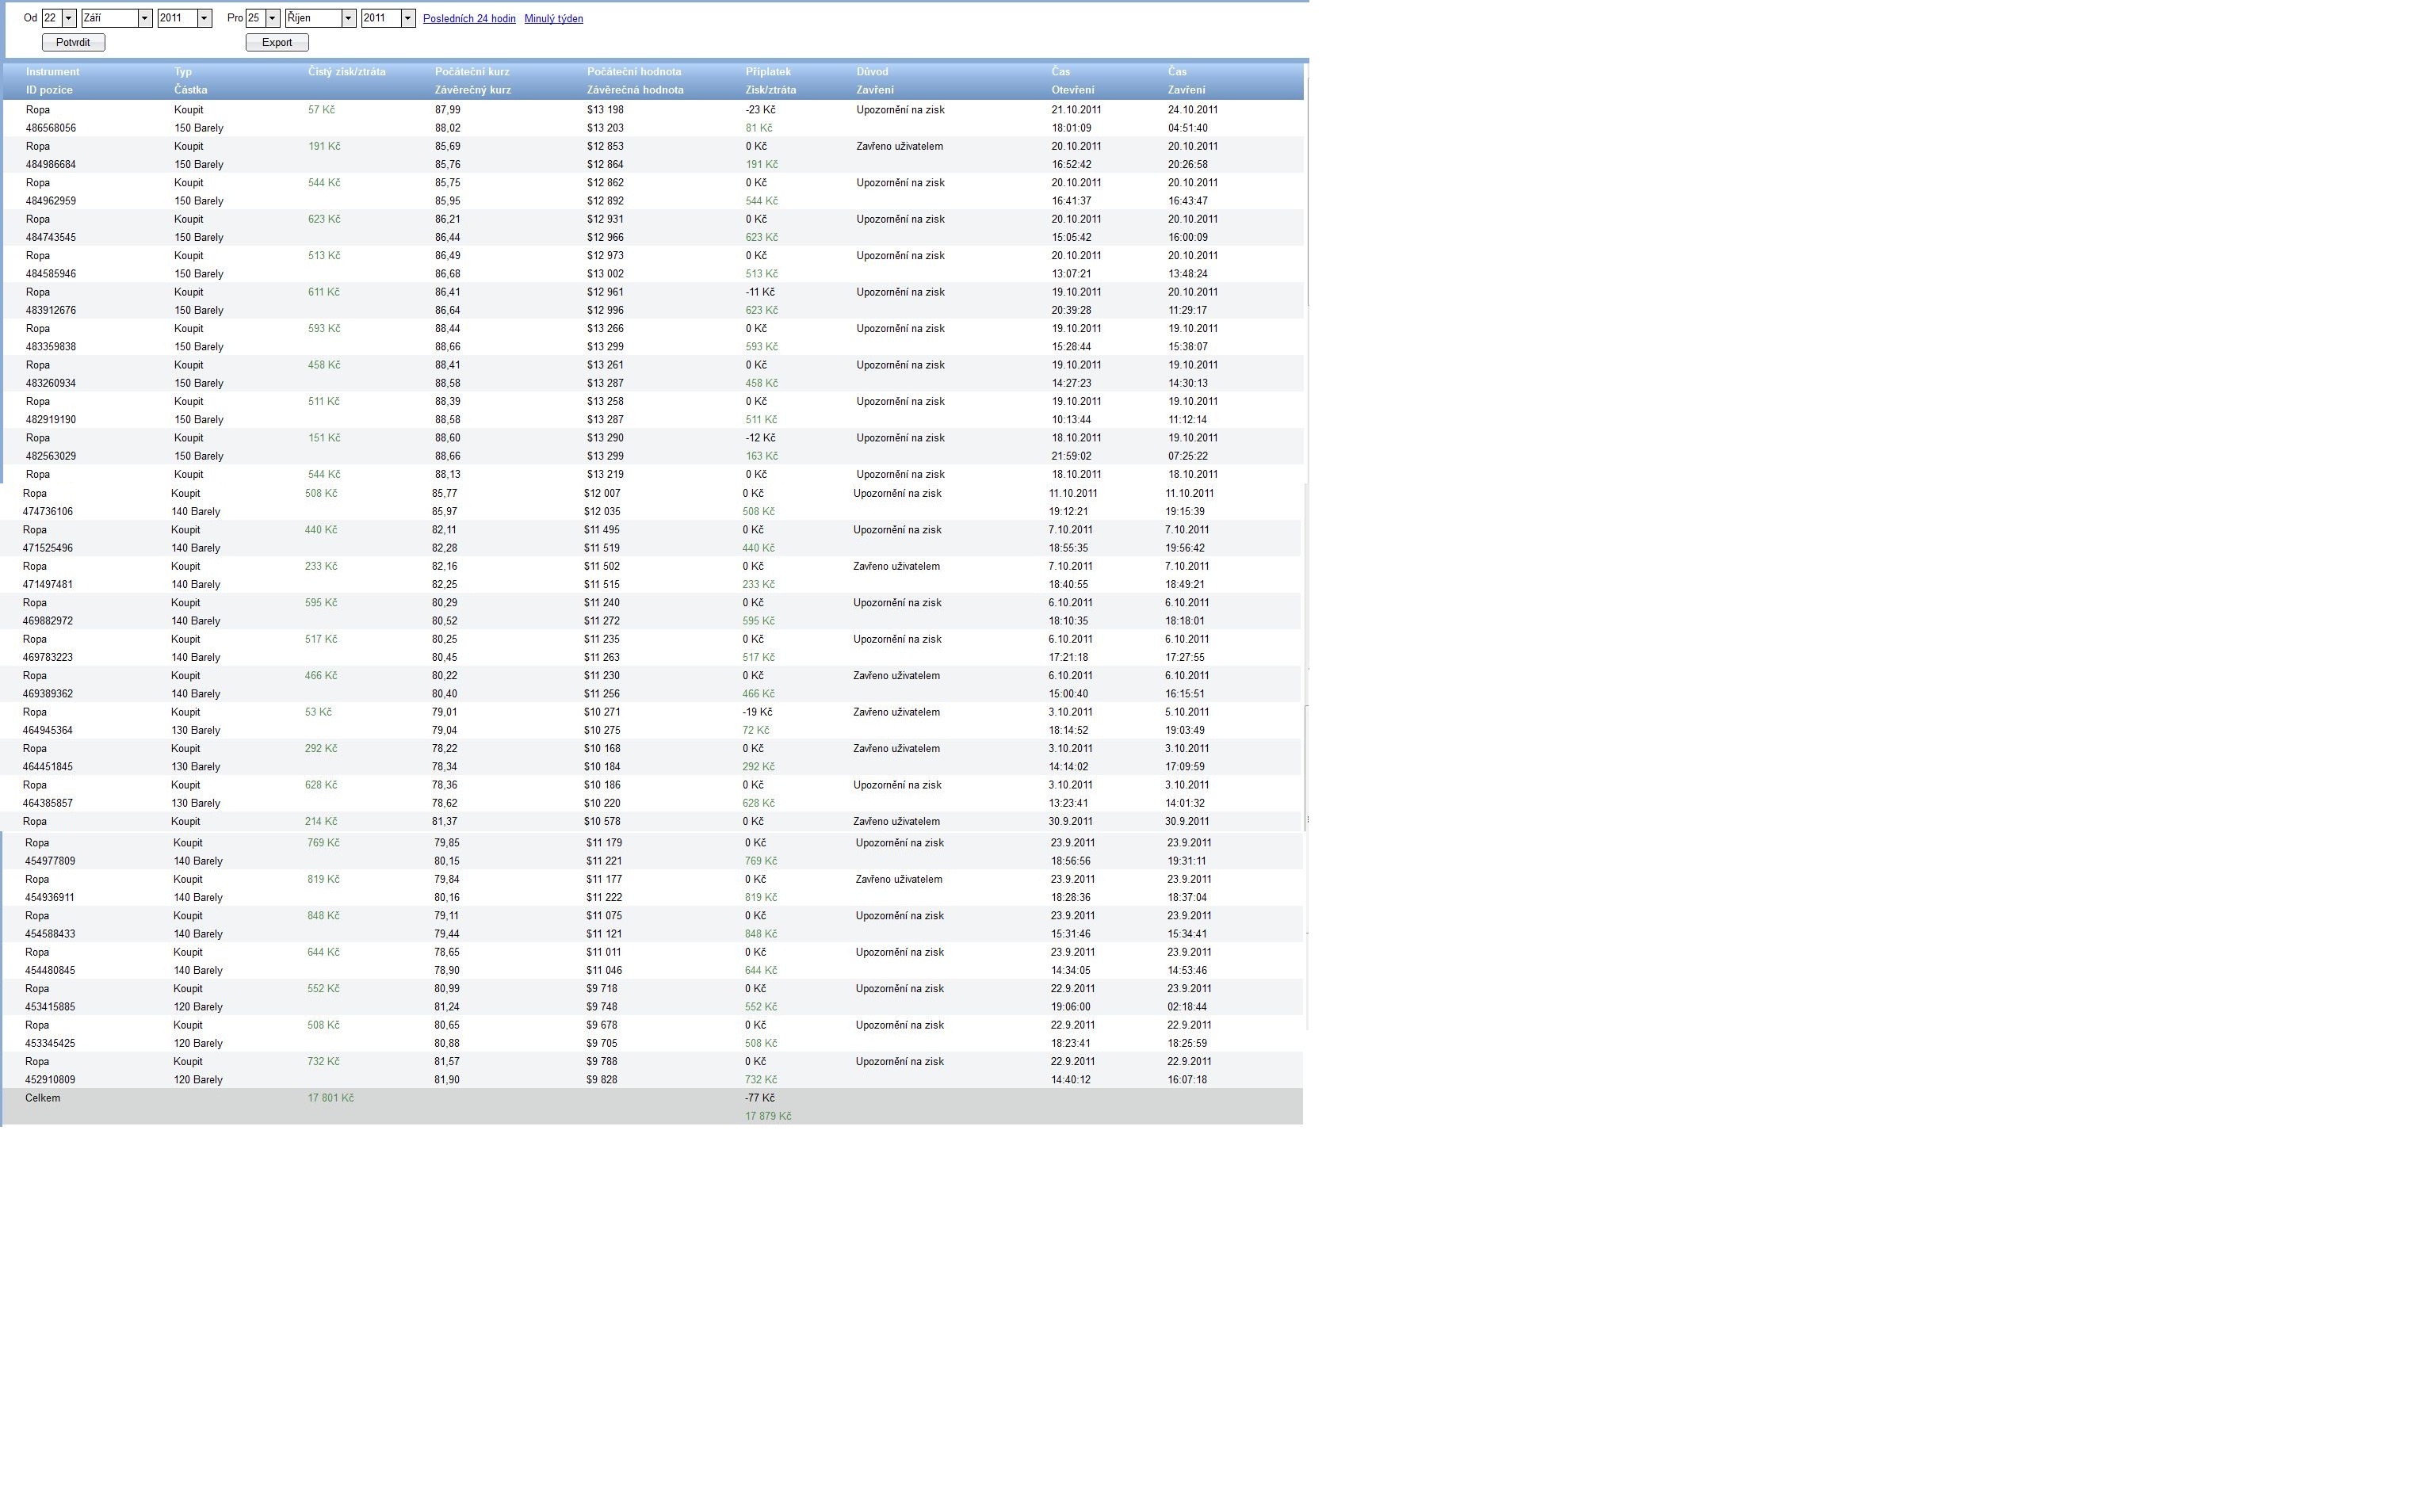Click the Počáteční kurz column header
The height and width of the screenshot is (1512, 2419).
472,72
